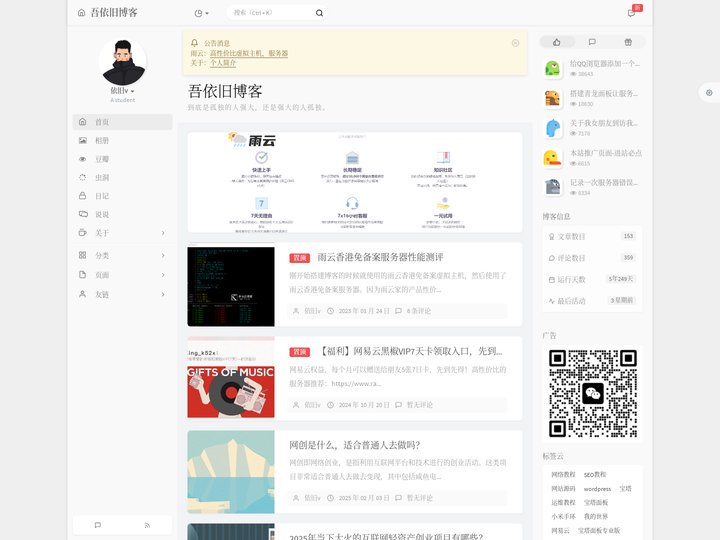Expand the 友链 links chevron
The width and height of the screenshot is (720, 540).
(x=163, y=294)
